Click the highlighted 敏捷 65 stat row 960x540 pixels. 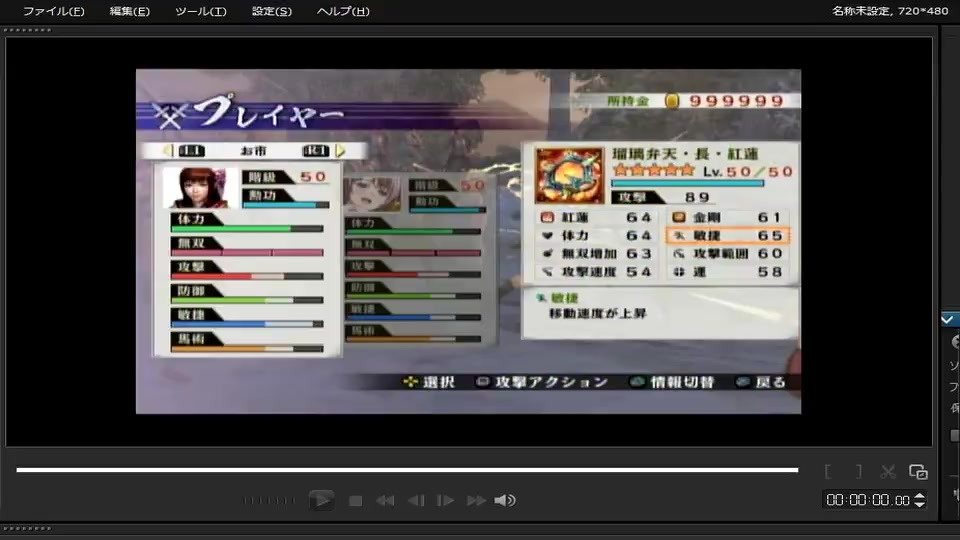point(727,236)
